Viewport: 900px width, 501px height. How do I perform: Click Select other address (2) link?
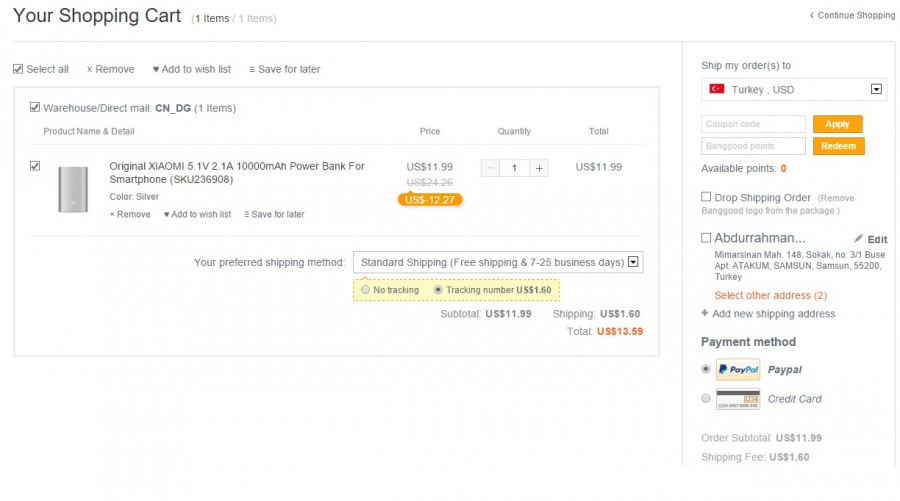(x=770, y=296)
